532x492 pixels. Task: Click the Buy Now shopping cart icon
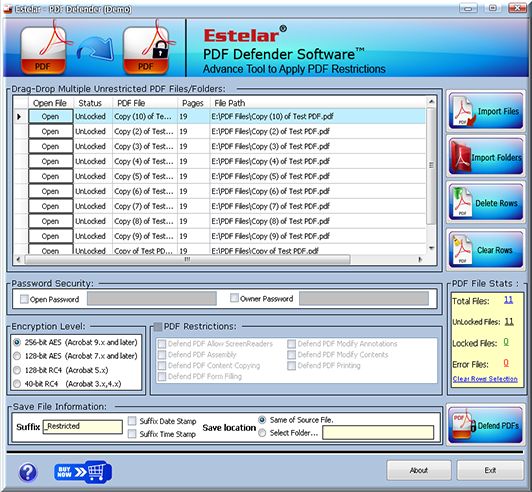[83, 472]
